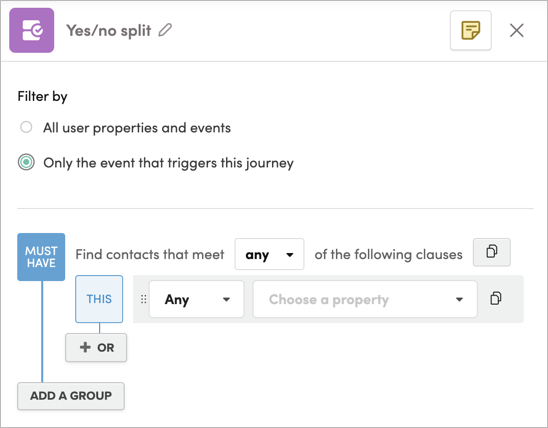Click the plus icon on the OR button
Viewport: 548px width, 428px height.
point(85,347)
